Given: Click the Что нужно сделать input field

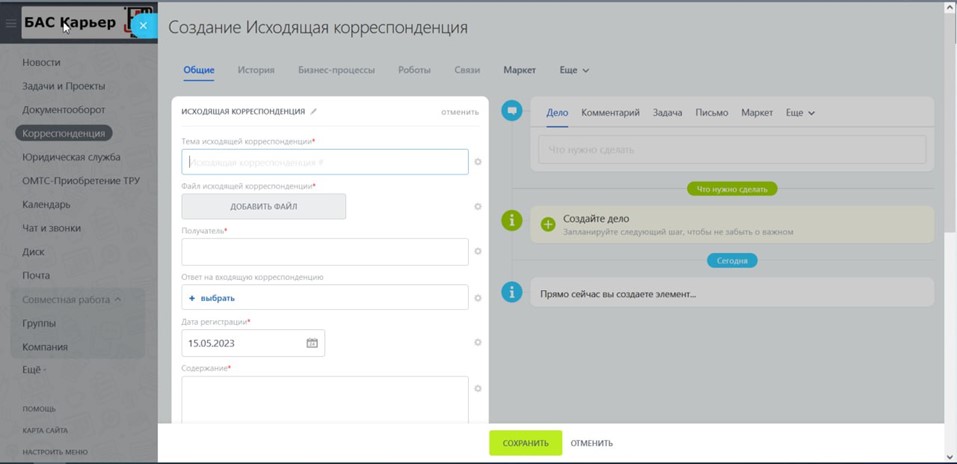Looking at the screenshot, I should point(731,150).
